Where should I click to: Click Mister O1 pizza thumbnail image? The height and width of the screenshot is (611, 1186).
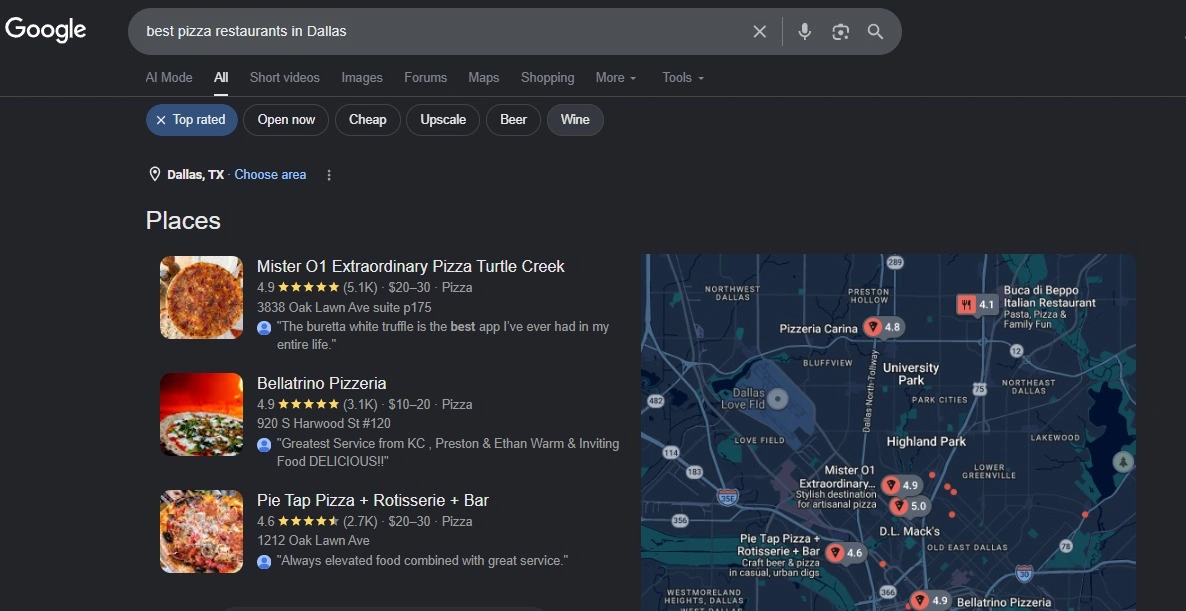coord(201,297)
